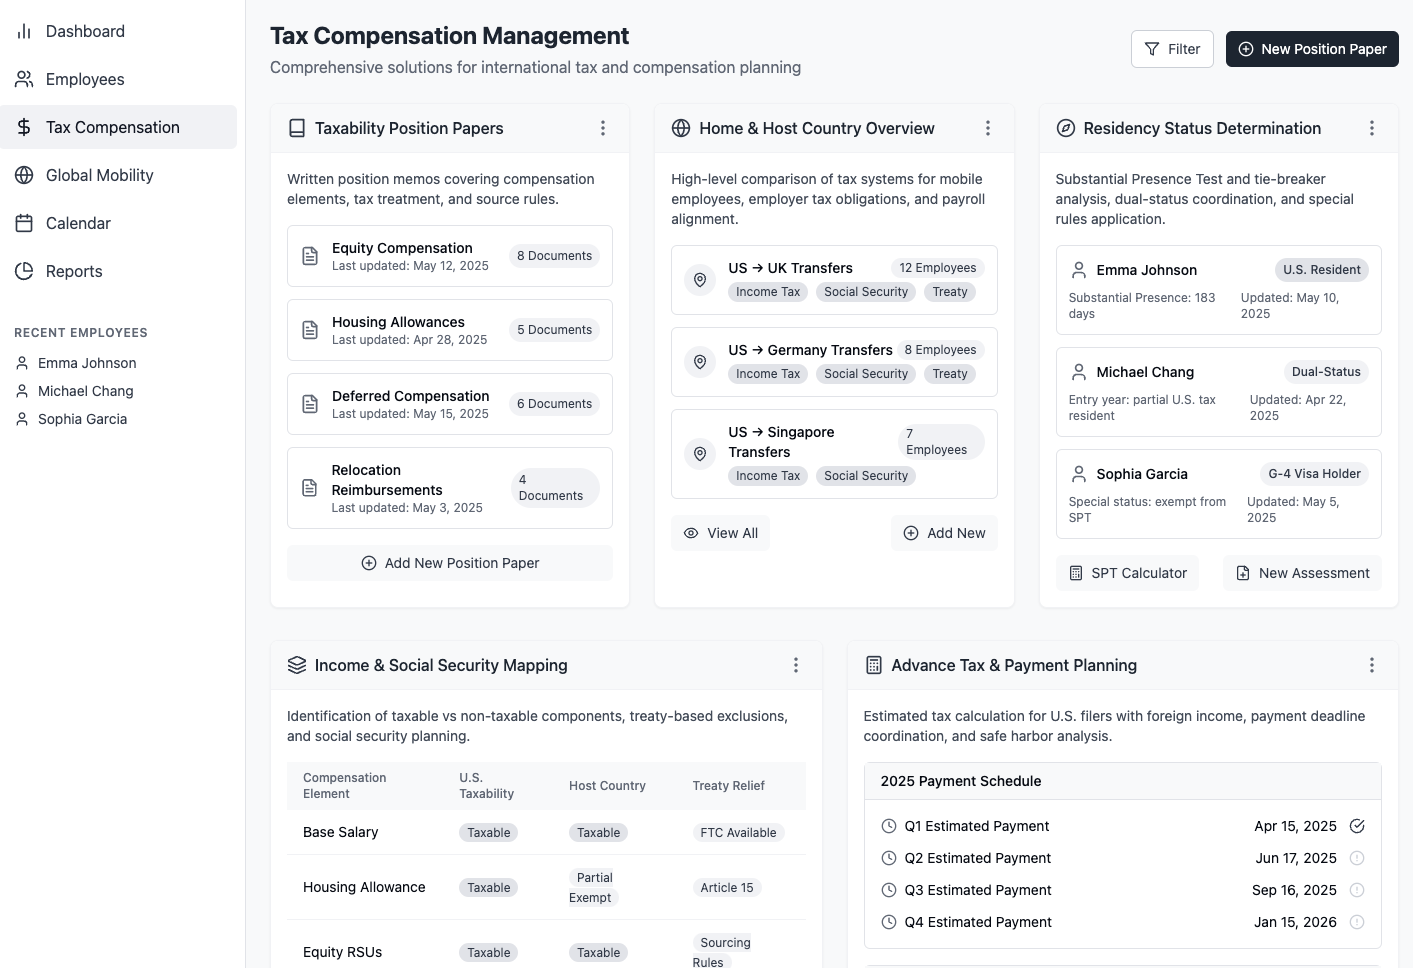Click the clock icon beside Q3 Estimated Payment
The image size is (1413, 968).
tap(889, 890)
